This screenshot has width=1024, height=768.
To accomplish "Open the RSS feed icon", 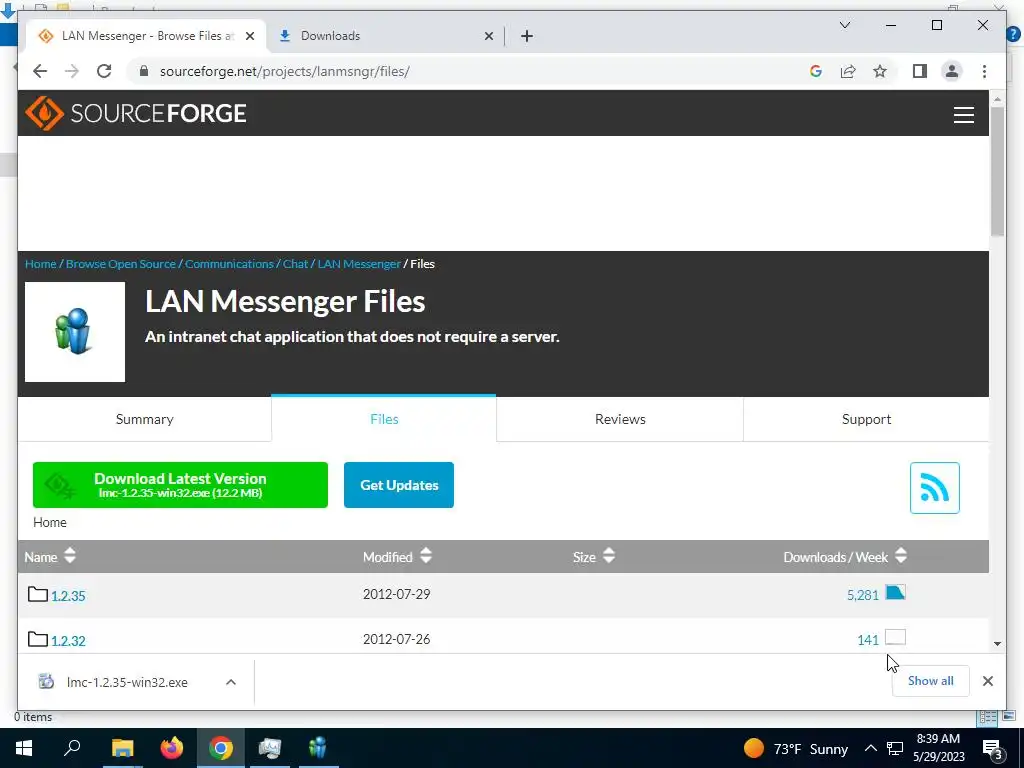I will [935, 488].
